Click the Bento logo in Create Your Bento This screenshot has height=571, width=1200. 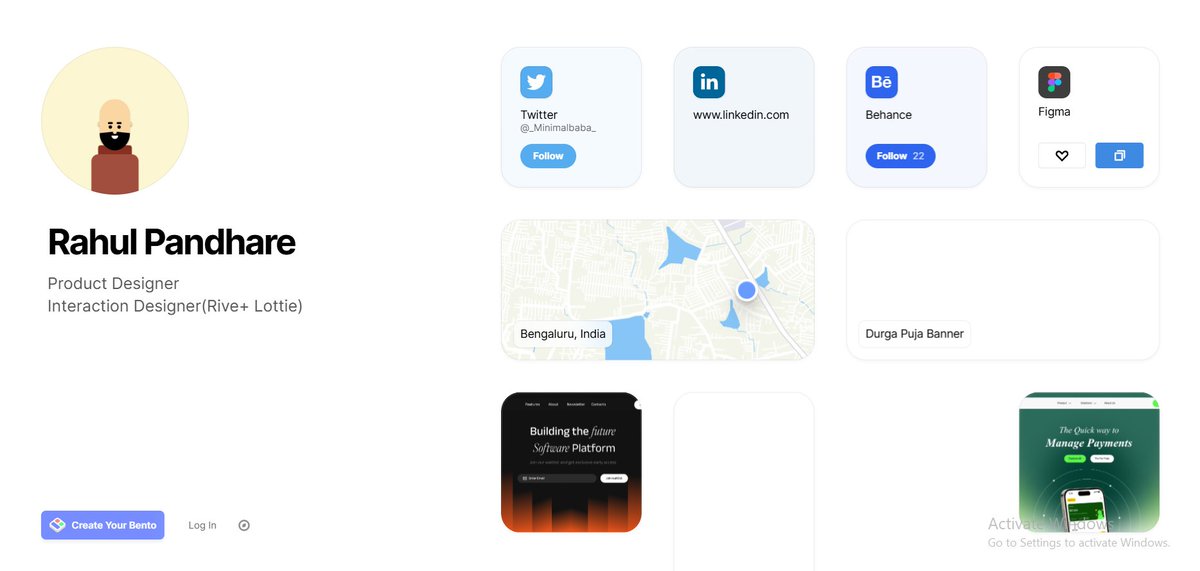click(x=58, y=525)
